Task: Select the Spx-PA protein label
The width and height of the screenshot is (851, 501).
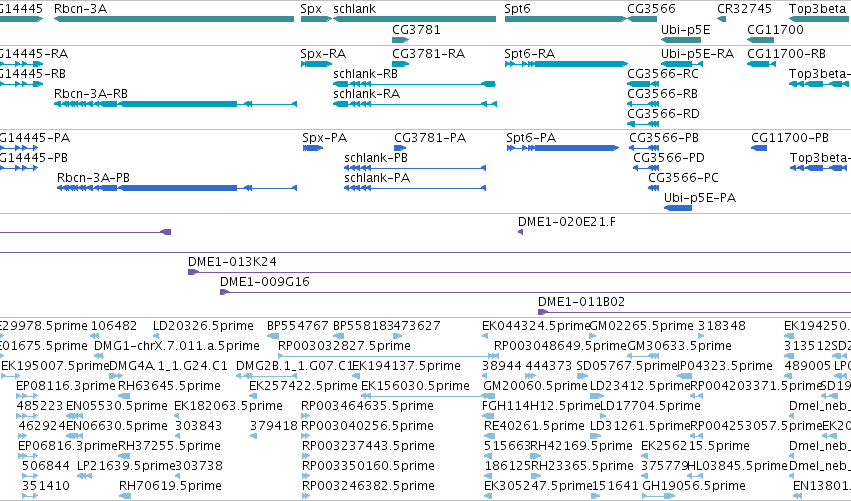Action: pos(325,138)
